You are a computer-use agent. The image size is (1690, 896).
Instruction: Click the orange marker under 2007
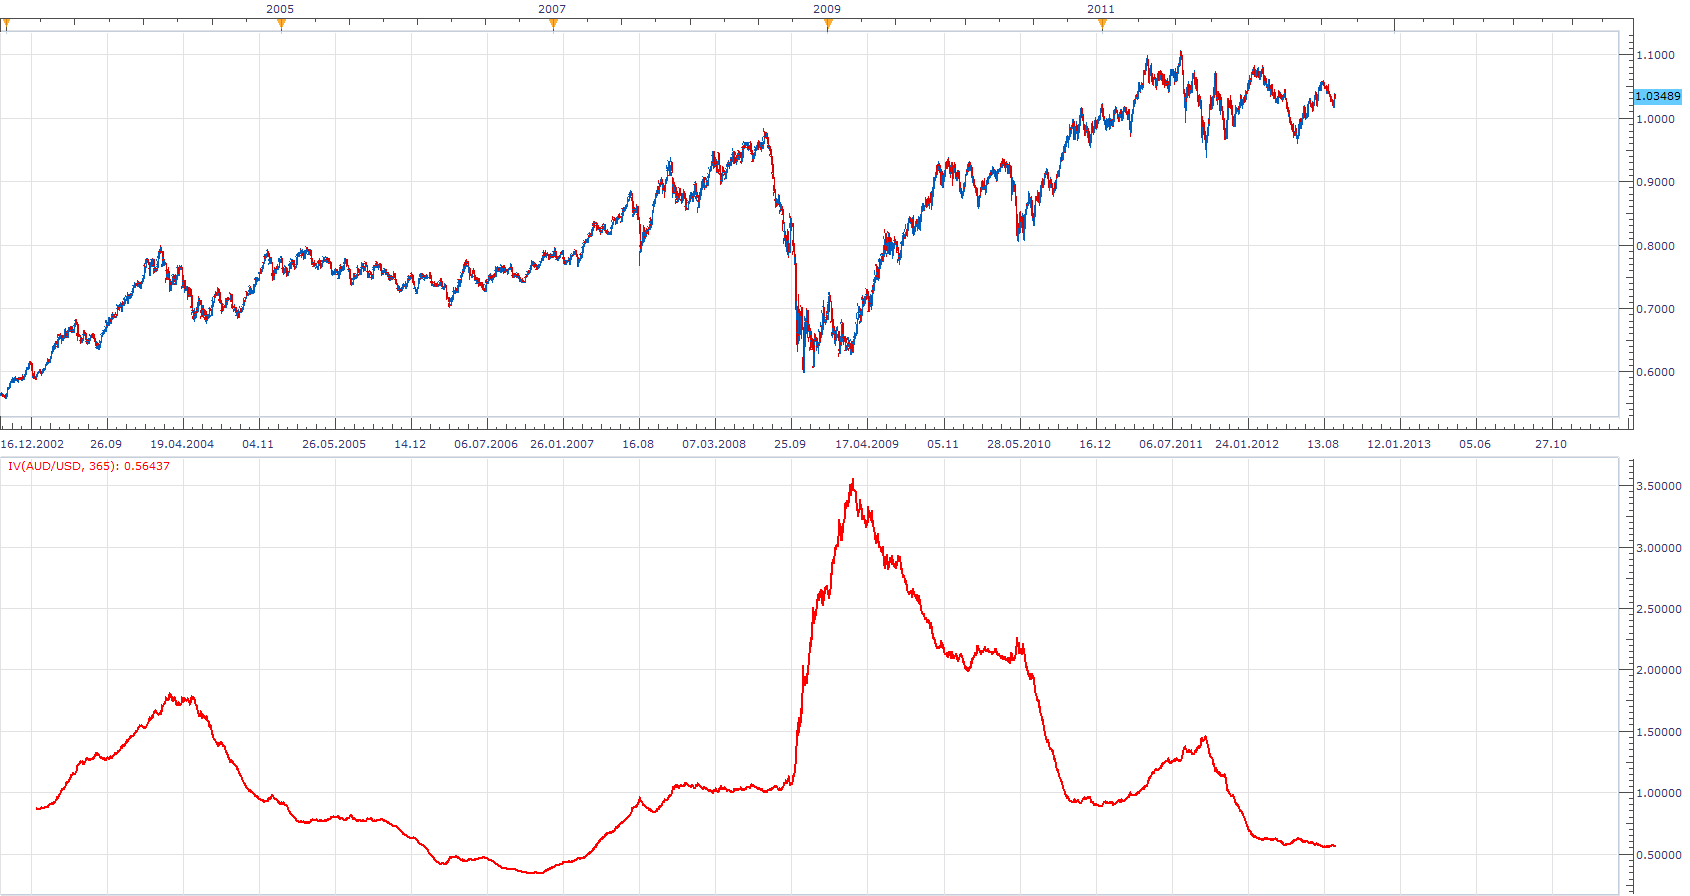pyautogui.click(x=553, y=25)
